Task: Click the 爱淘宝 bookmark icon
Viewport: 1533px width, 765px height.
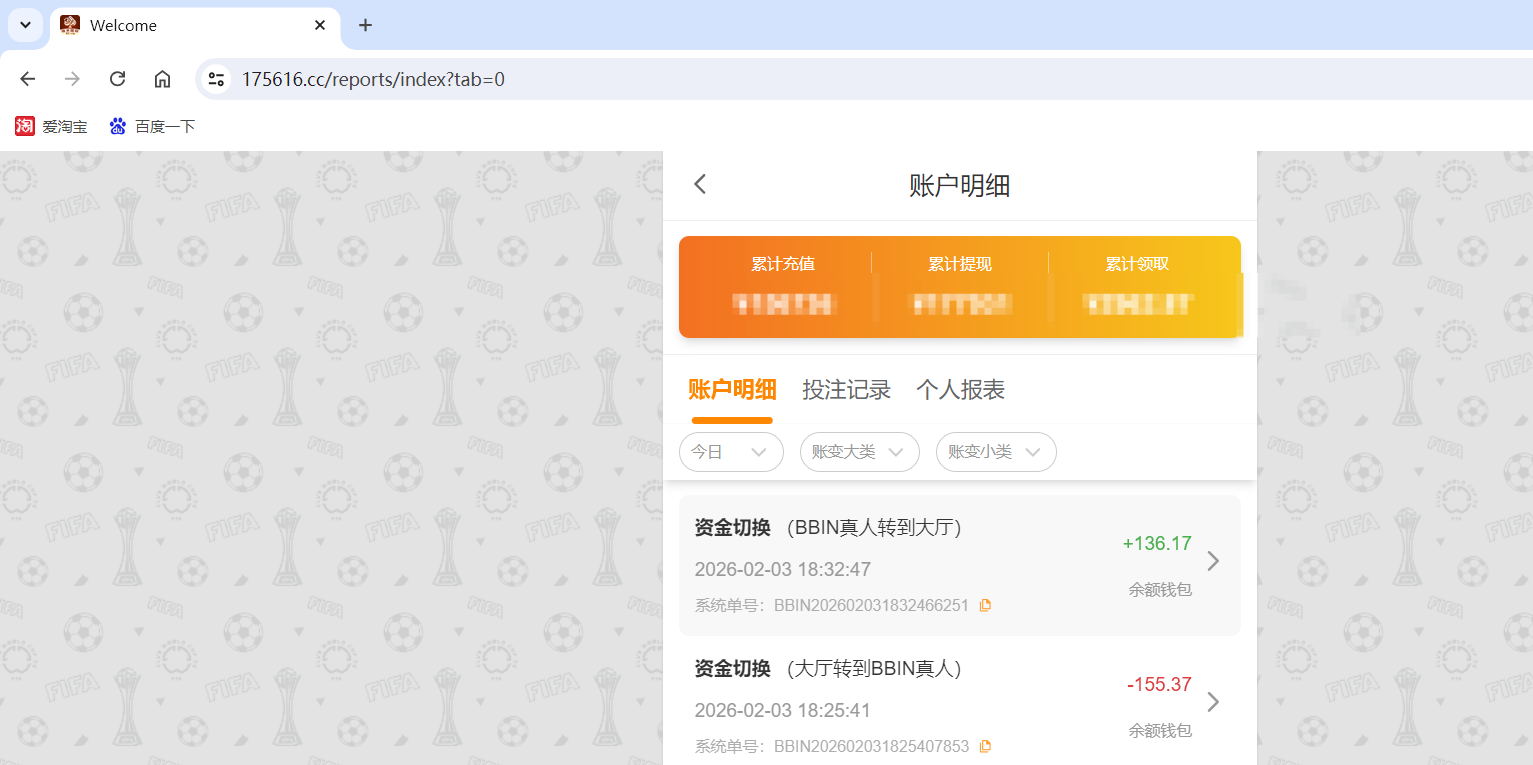Action: tap(23, 126)
